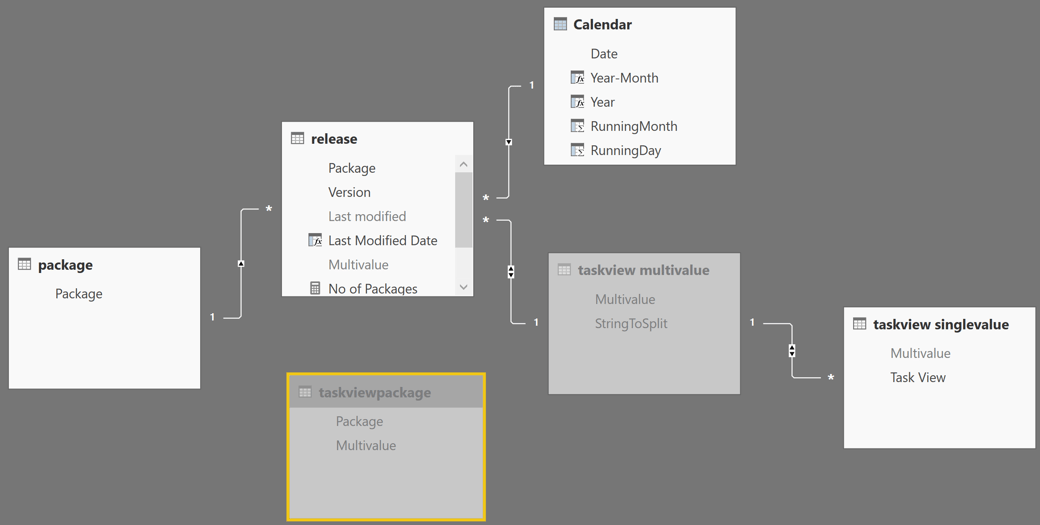Click the taskviewpackage table icon
1040x525 pixels.
click(305, 392)
